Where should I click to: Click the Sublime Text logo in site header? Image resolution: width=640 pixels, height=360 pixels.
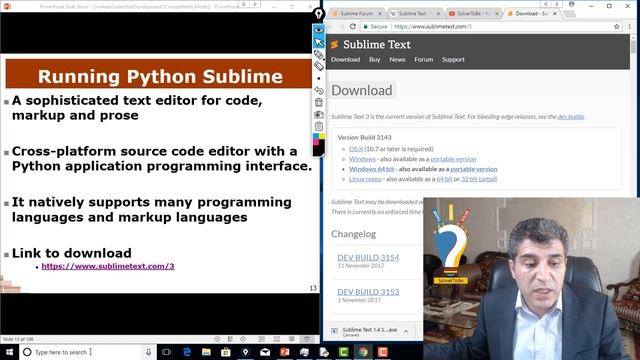(x=371, y=44)
